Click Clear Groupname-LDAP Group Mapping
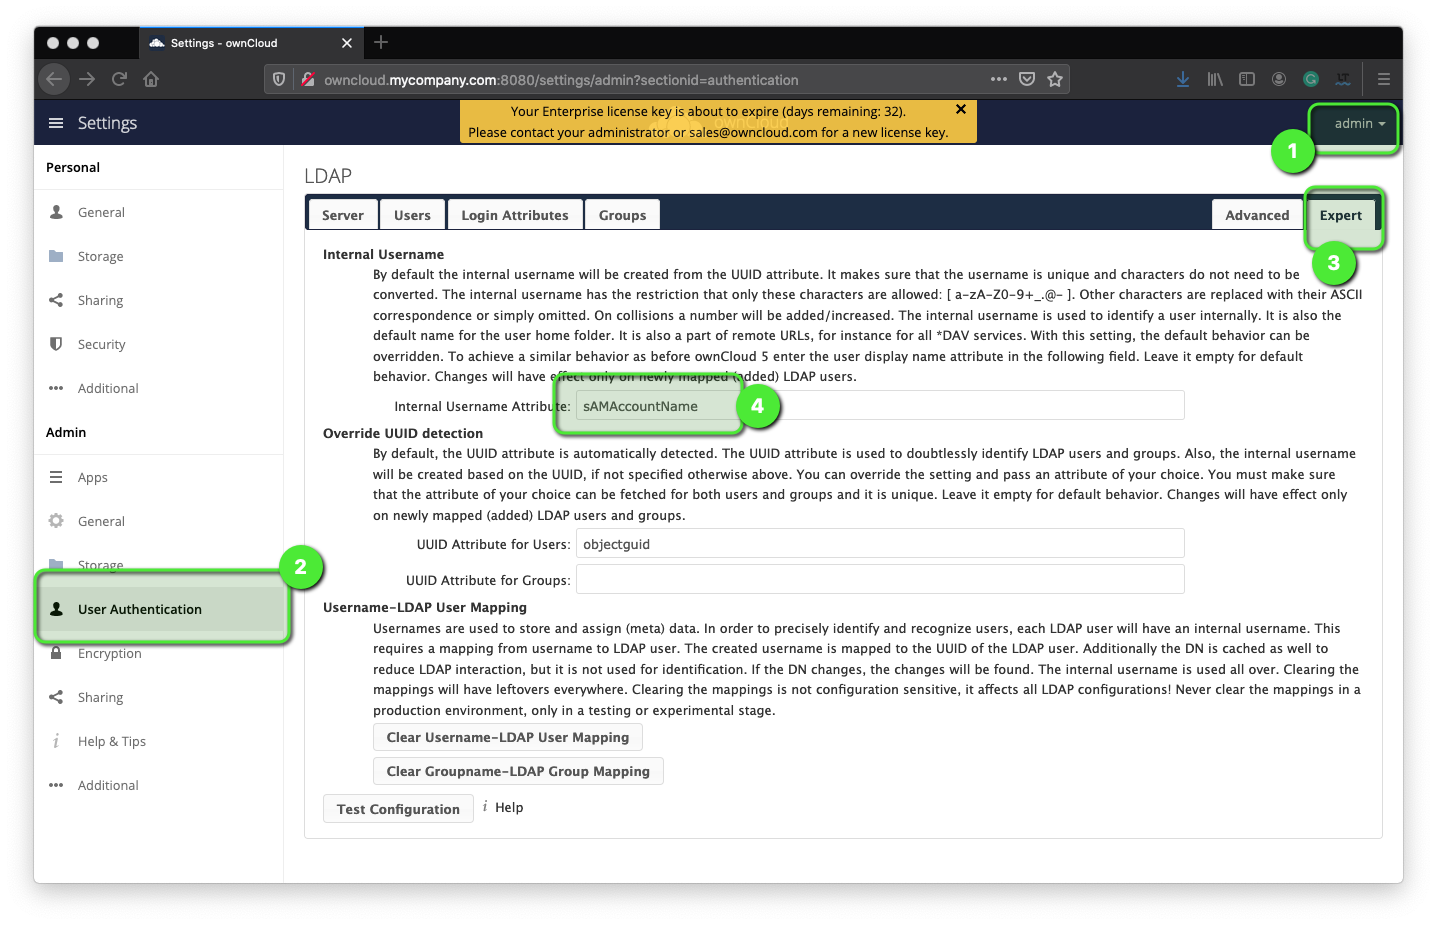Image resolution: width=1437 pixels, height=925 pixels. click(x=517, y=770)
